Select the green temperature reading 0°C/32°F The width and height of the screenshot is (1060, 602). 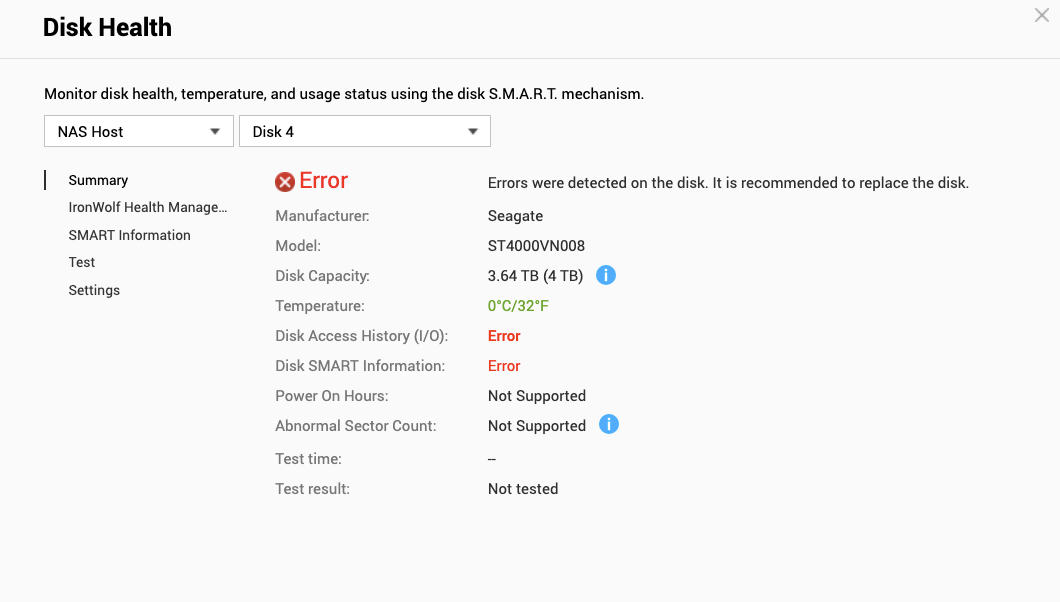click(518, 305)
